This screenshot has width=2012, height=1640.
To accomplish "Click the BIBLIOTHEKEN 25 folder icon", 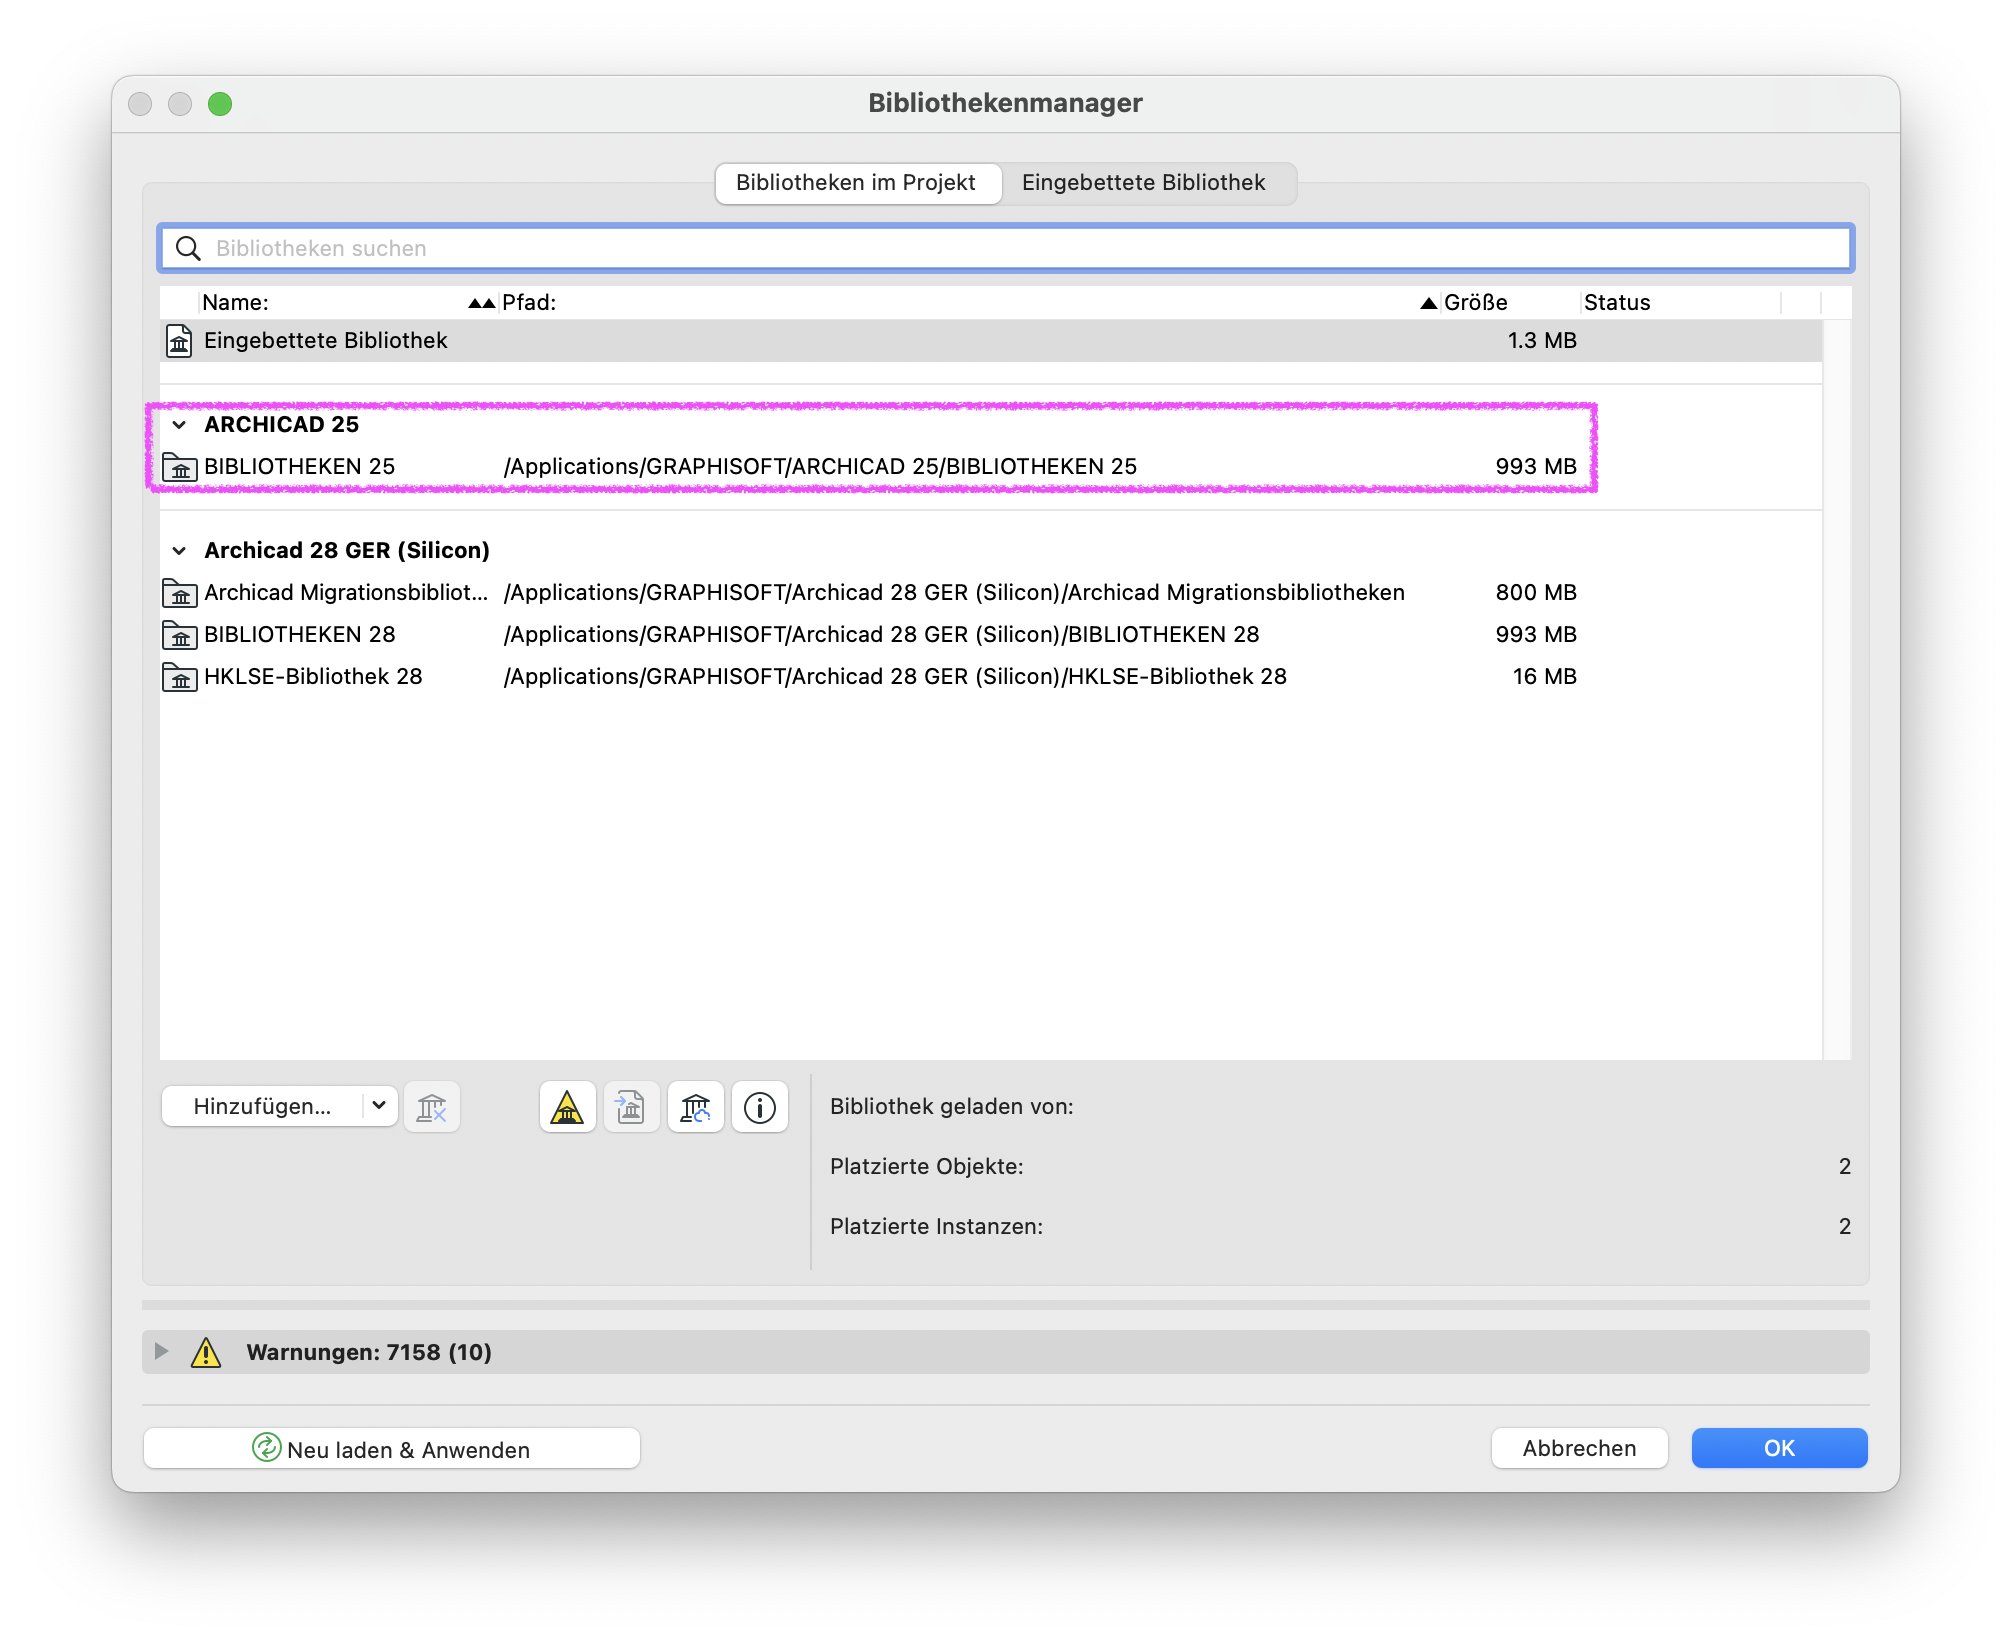I will click(180, 467).
